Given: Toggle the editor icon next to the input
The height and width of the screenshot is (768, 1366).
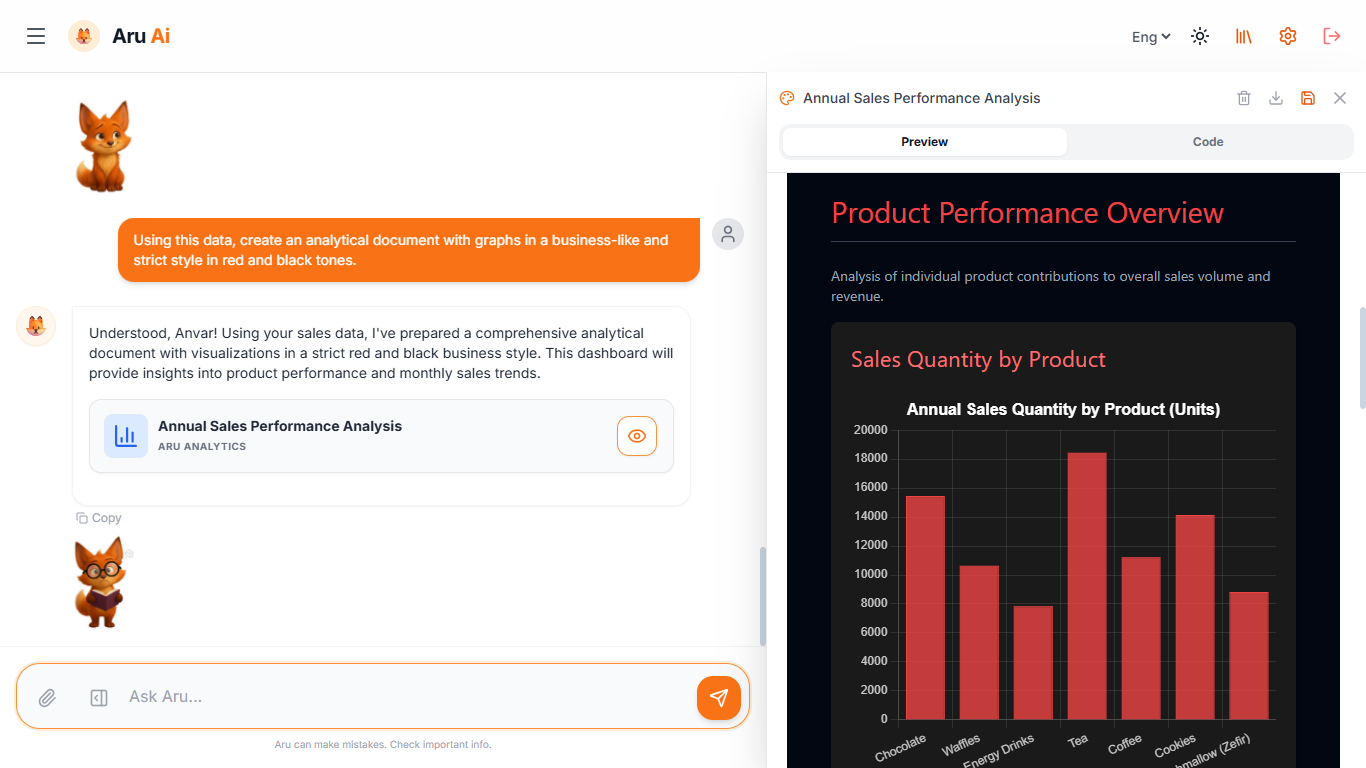Looking at the screenshot, I should pyautogui.click(x=99, y=697).
